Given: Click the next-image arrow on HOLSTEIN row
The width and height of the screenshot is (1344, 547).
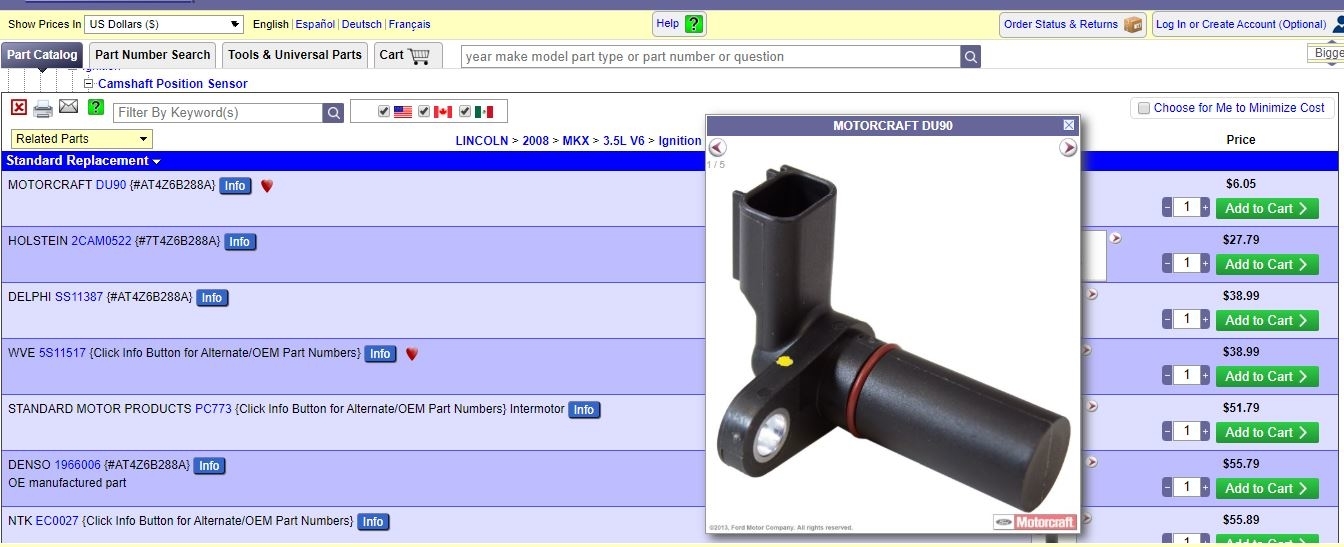Looking at the screenshot, I should 1116,239.
